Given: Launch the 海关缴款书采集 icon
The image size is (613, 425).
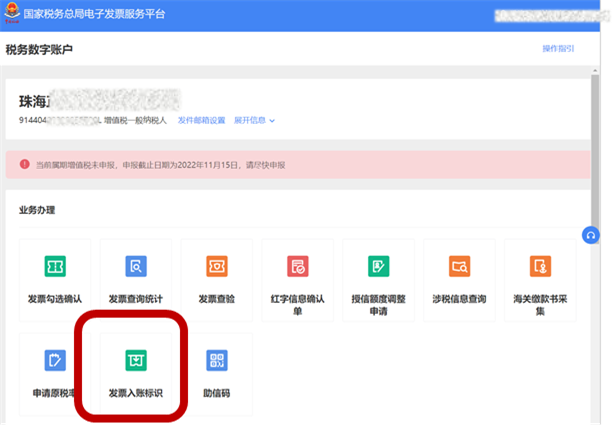Looking at the screenshot, I should point(540,266).
